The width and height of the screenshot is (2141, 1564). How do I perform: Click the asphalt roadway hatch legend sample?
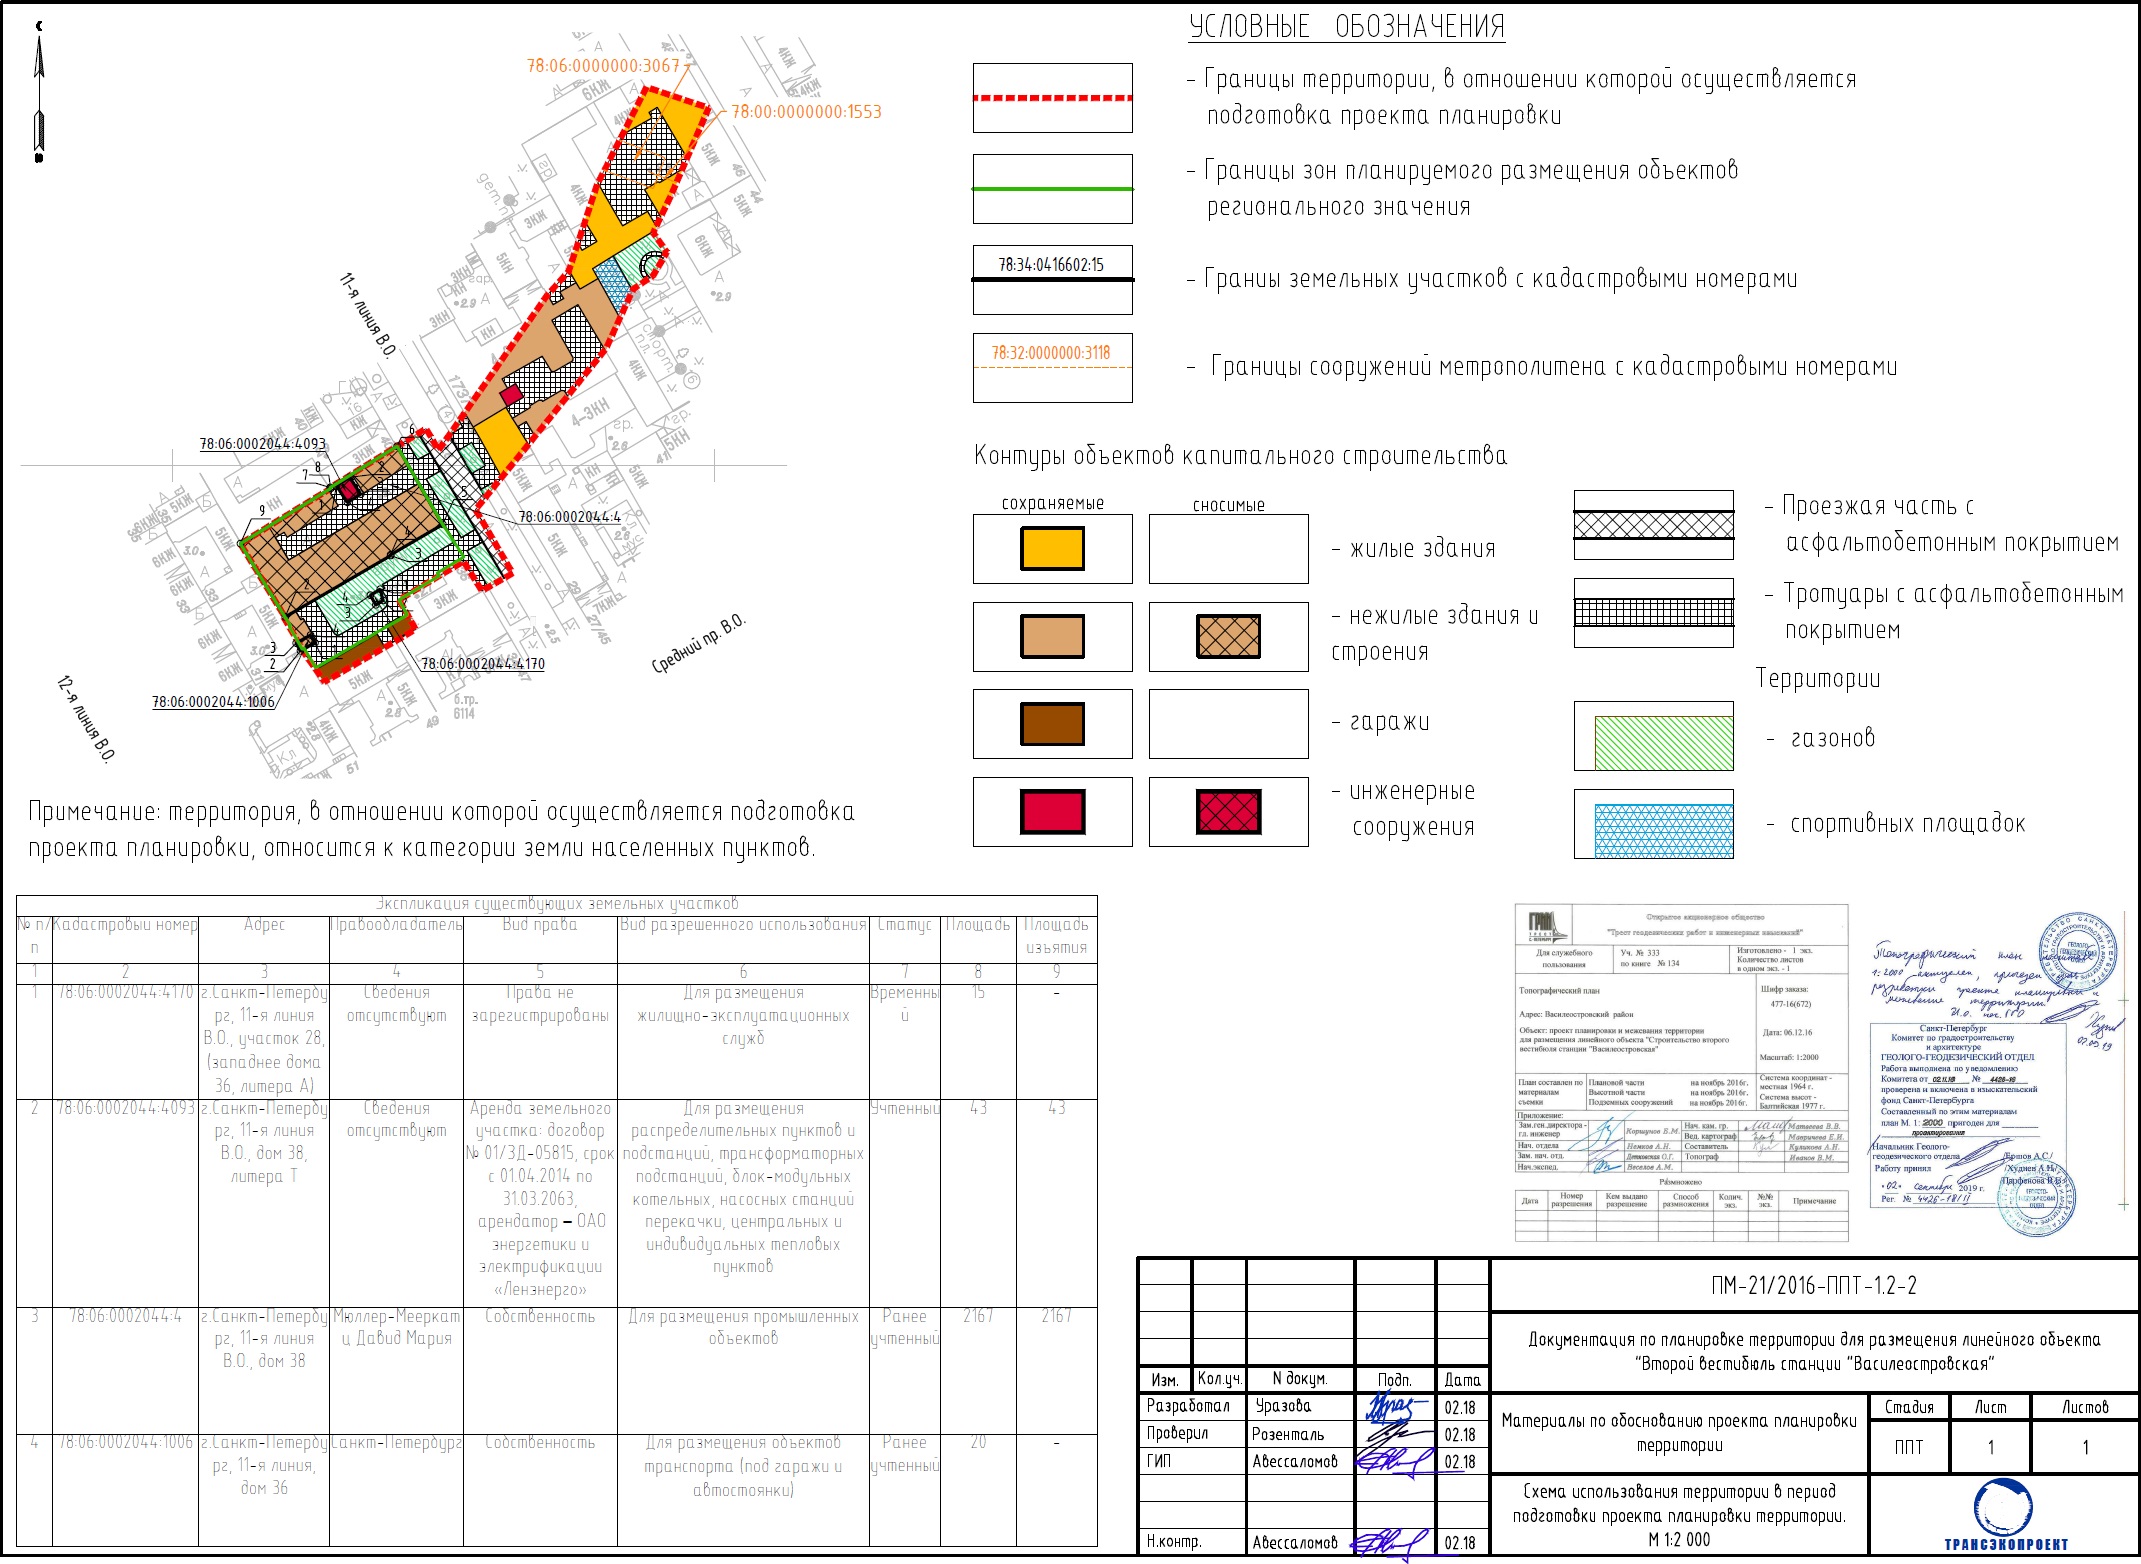click(x=1653, y=524)
